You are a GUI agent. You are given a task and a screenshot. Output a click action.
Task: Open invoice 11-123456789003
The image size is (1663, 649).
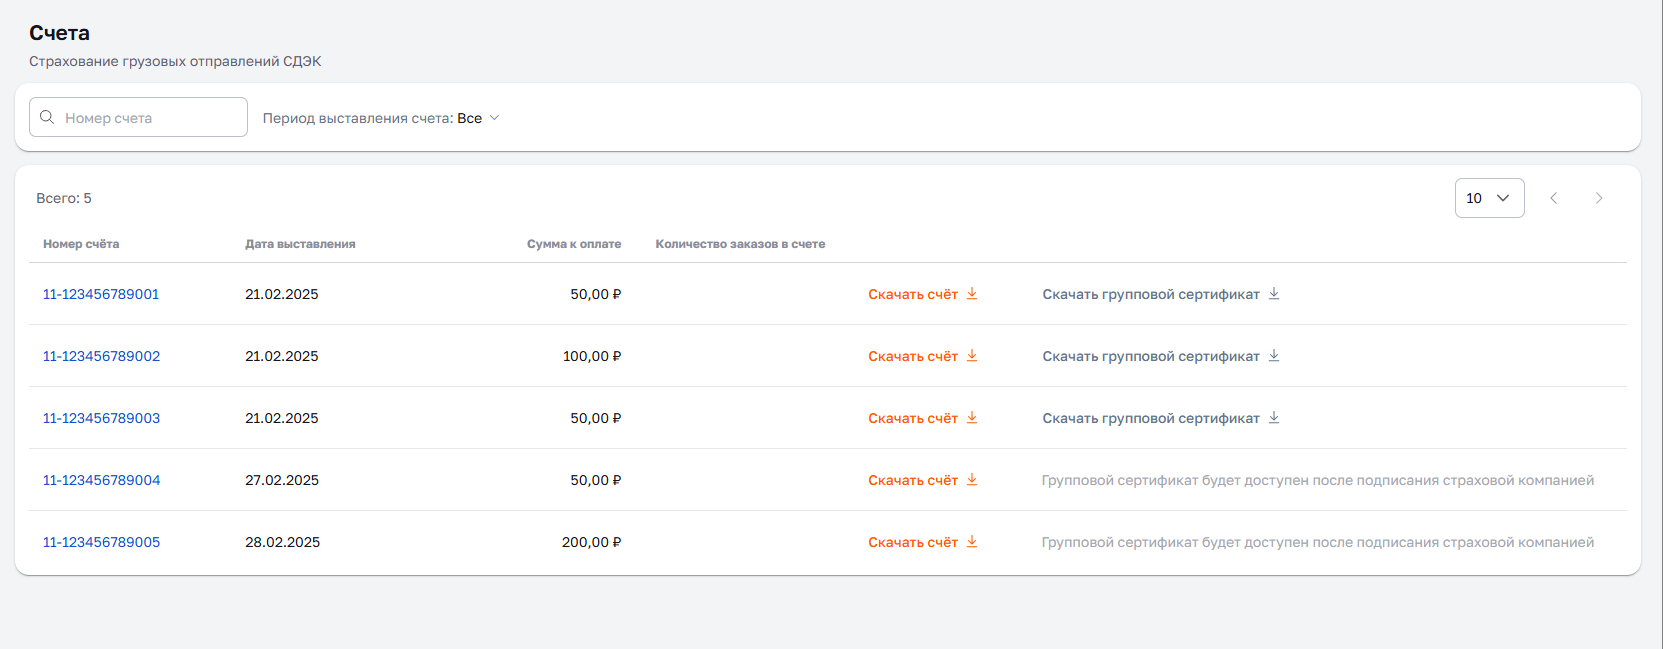pos(101,418)
